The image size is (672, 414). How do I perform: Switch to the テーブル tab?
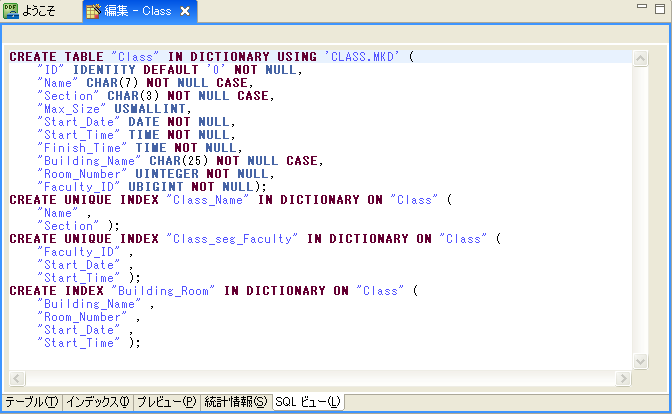[x=31, y=402]
